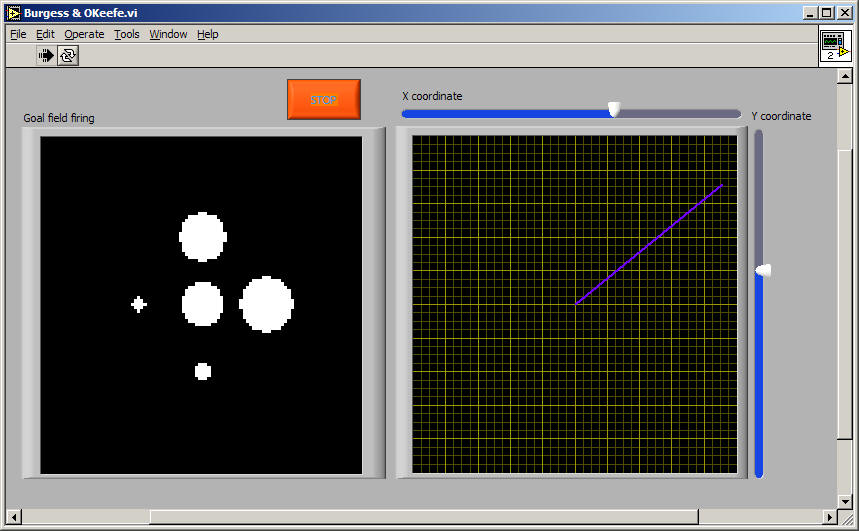
Task: Click the X coordinate slider handle
Action: click(x=615, y=110)
